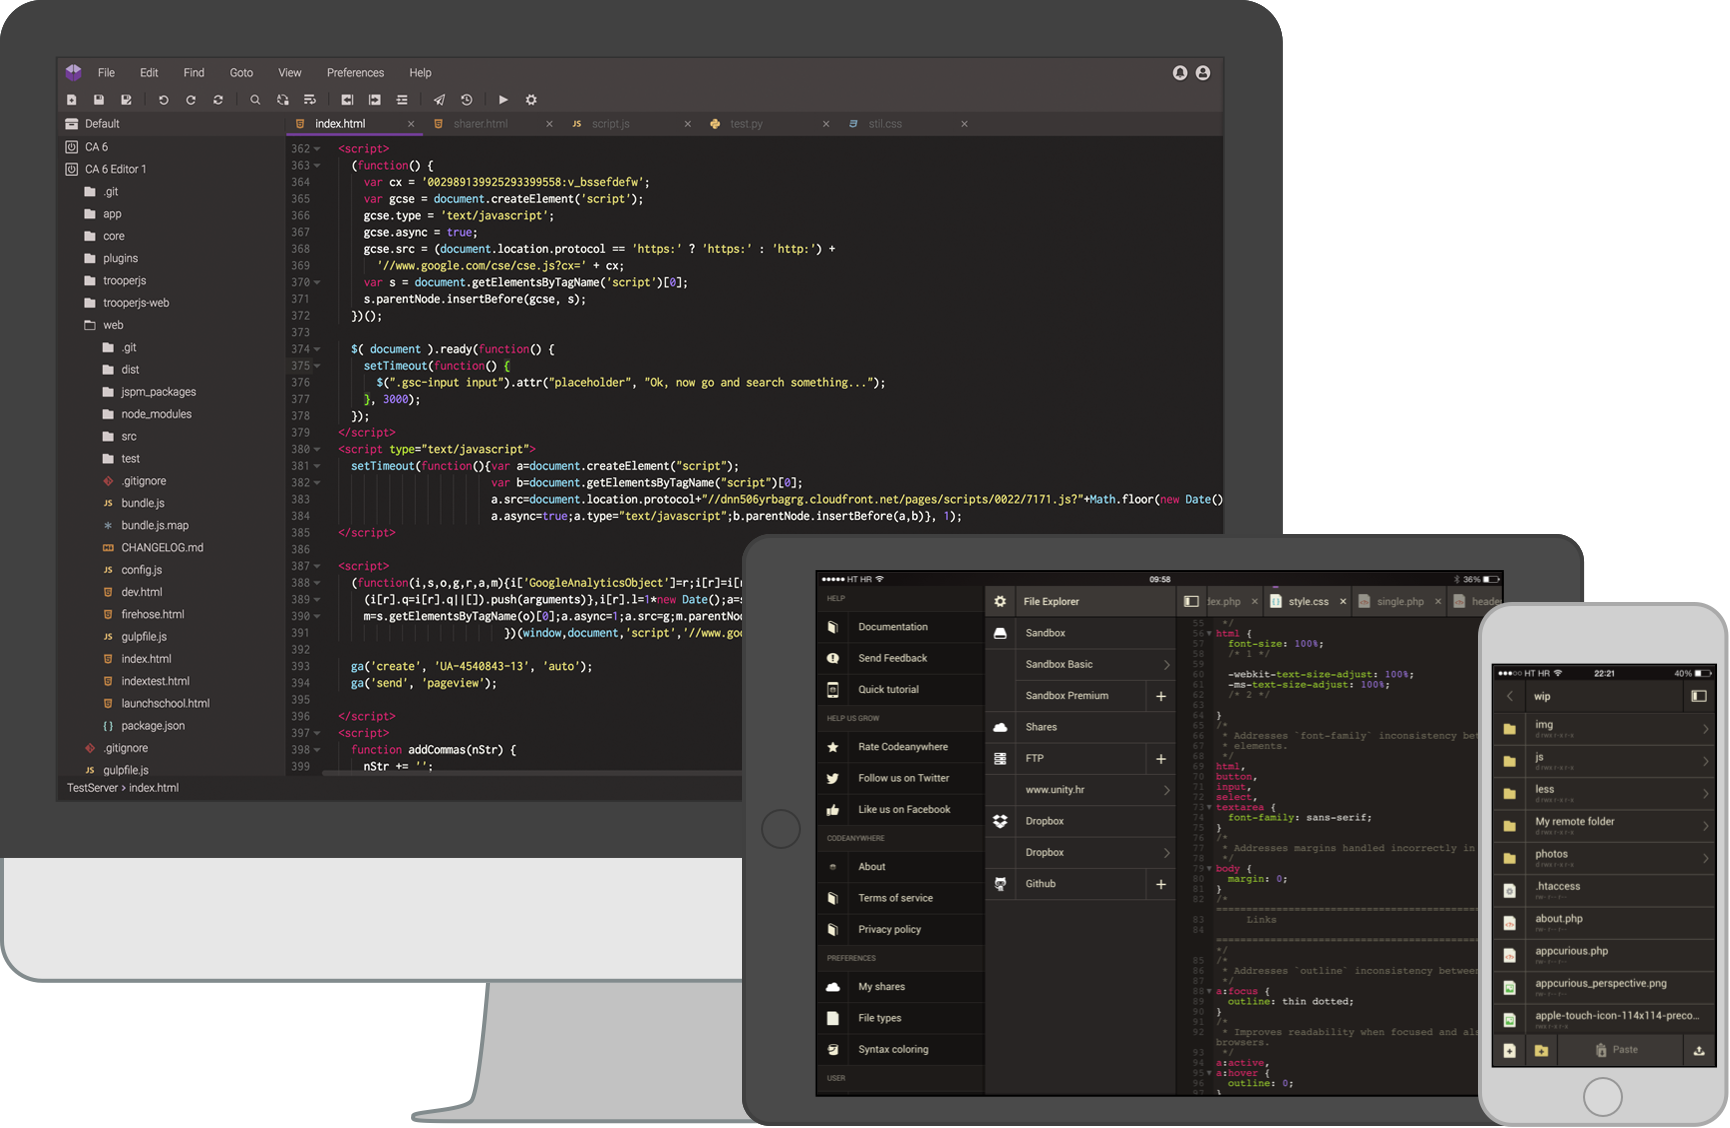Open search using the magnifier icon
This screenshot has height=1128, width=1730.
click(x=255, y=99)
